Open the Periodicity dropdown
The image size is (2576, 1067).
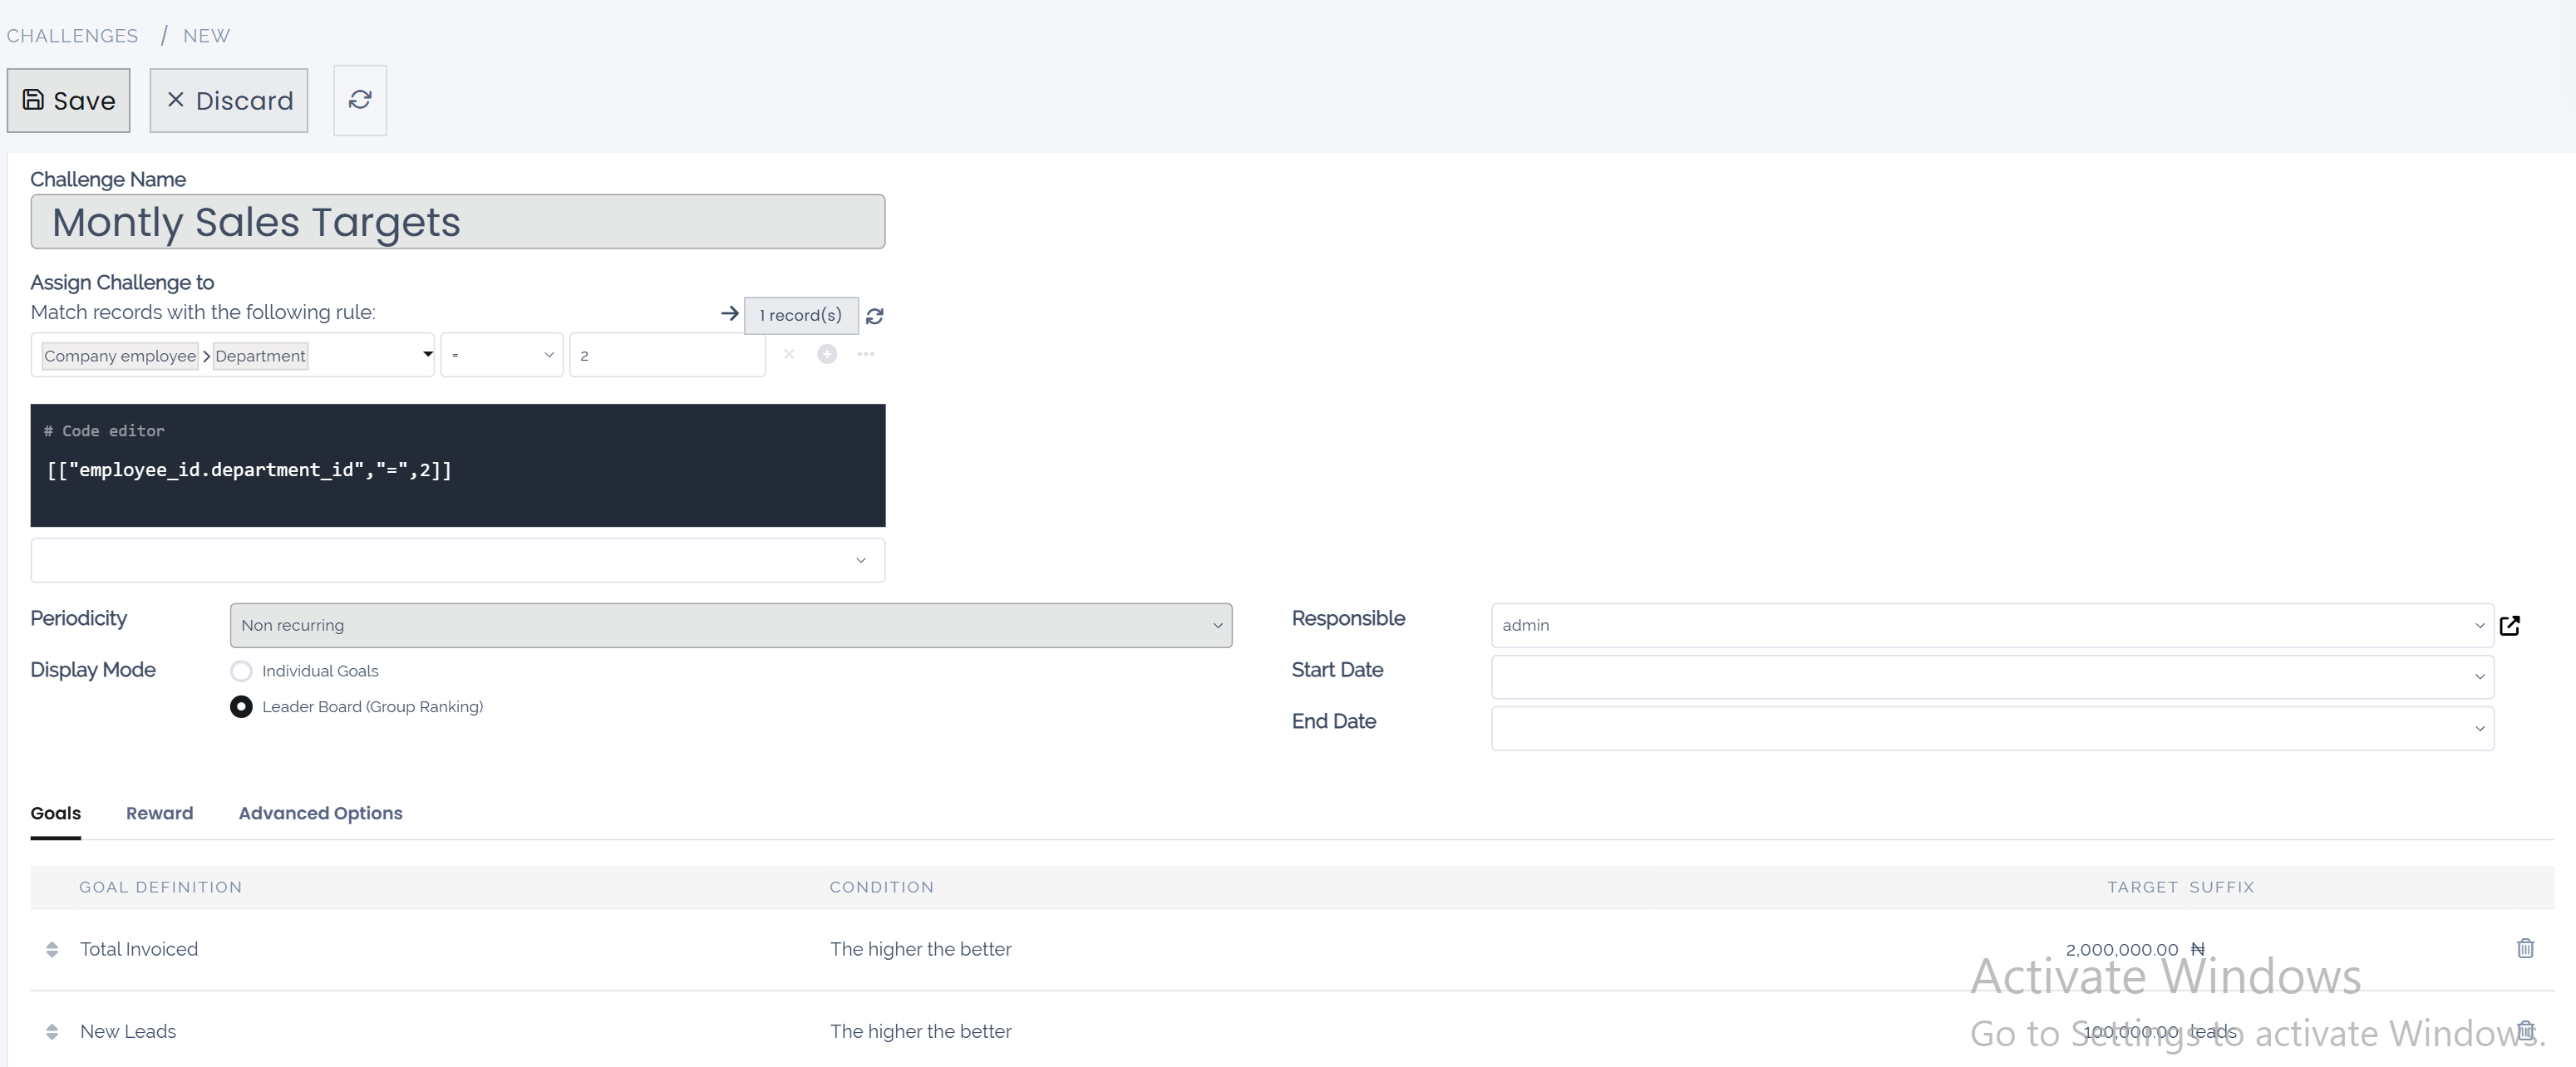pos(730,625)
